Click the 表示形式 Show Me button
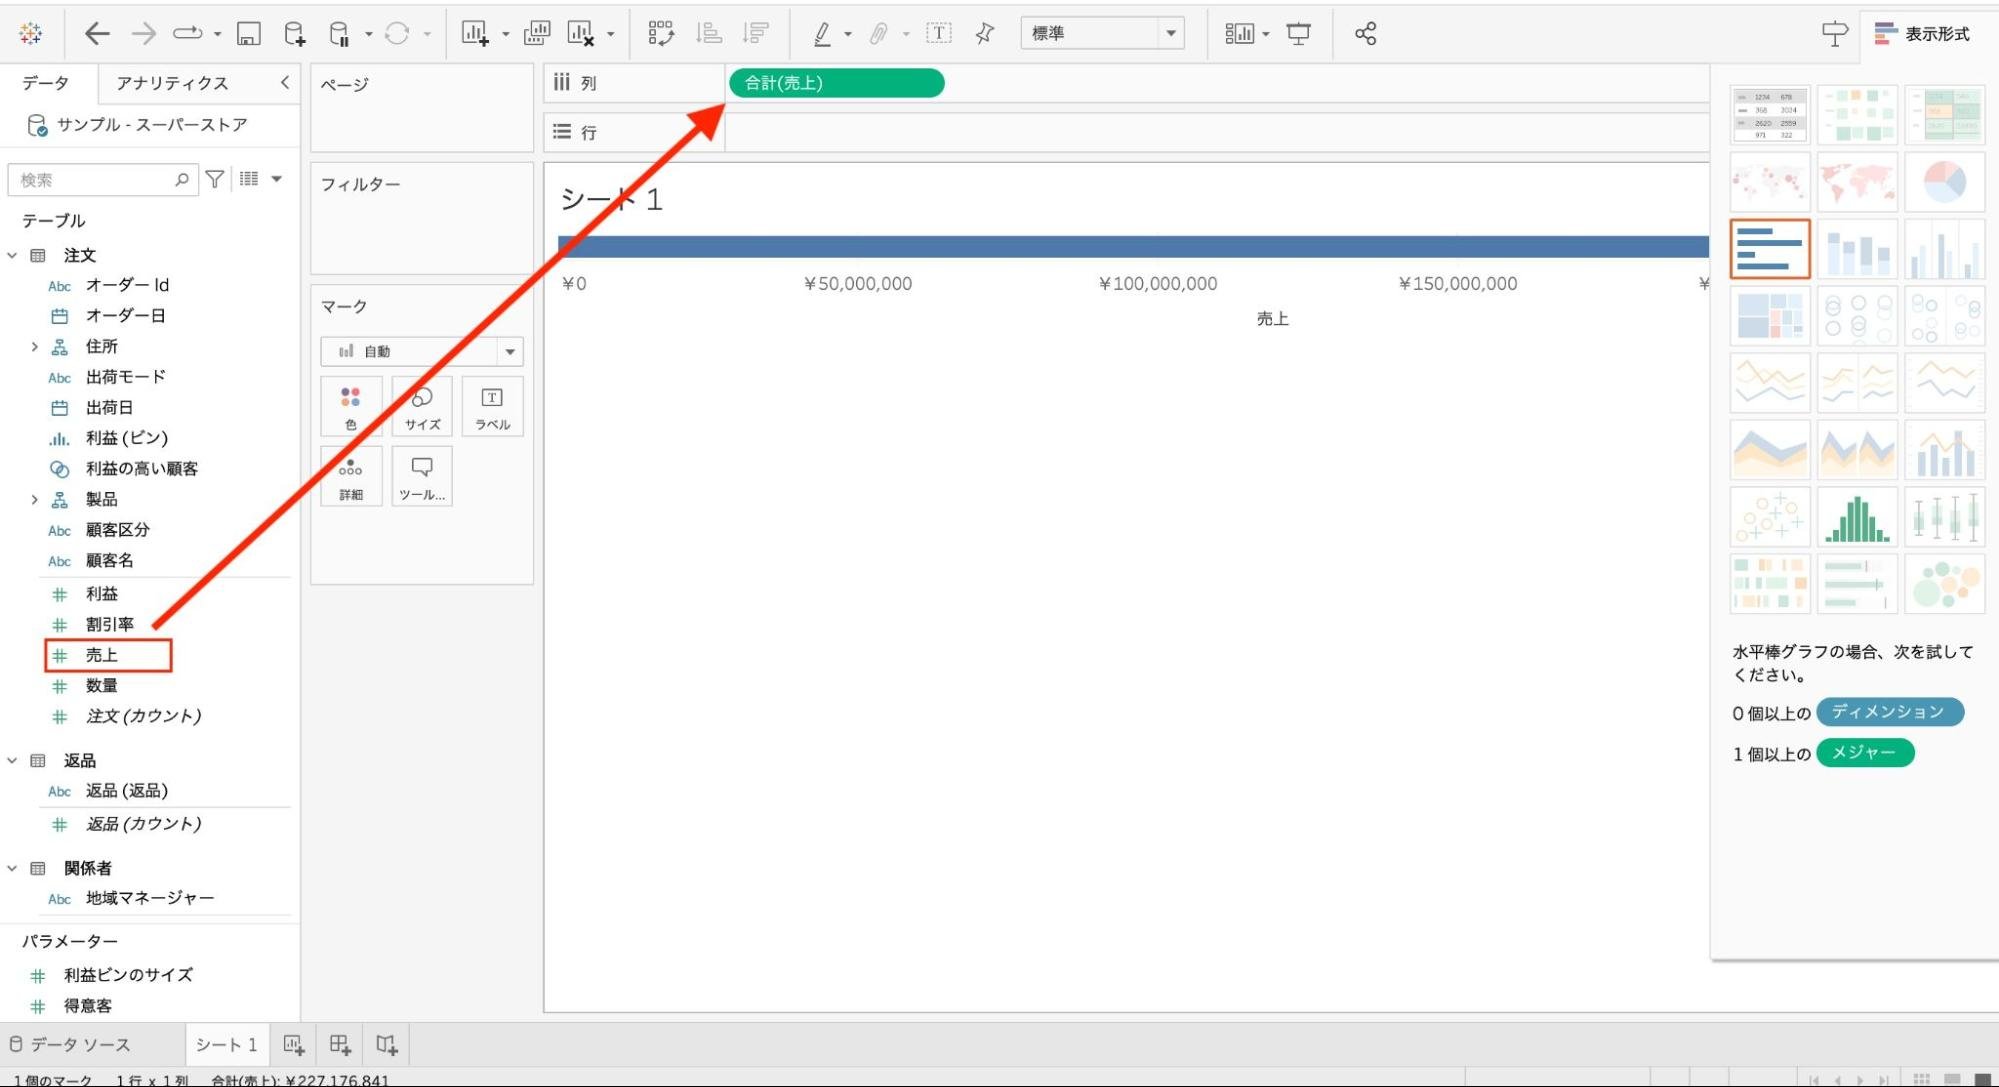This screenshot has height=1087, width=1999. (x=1922, y=33)
